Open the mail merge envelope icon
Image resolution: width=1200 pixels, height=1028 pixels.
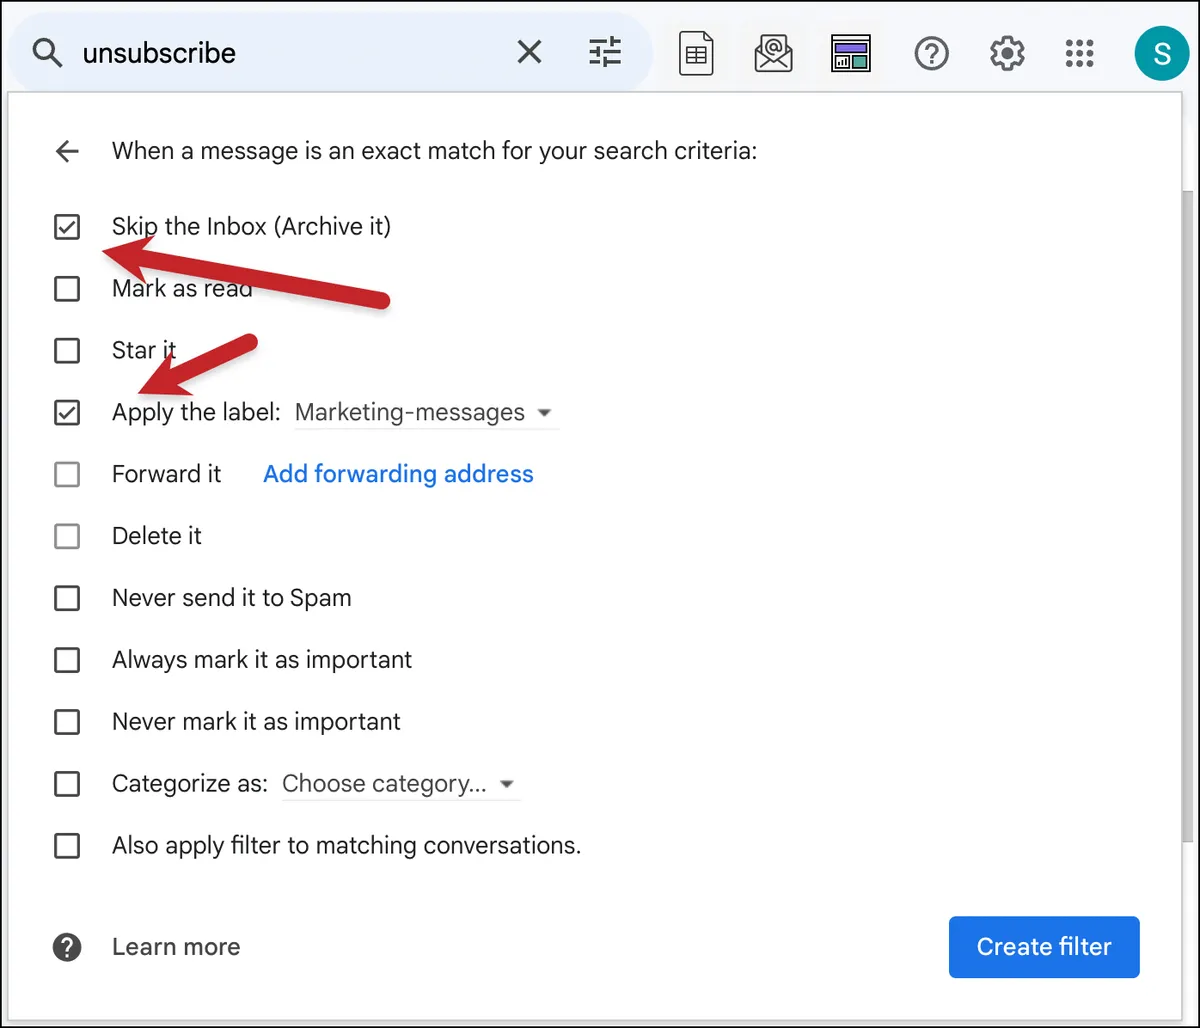point(773,53)
